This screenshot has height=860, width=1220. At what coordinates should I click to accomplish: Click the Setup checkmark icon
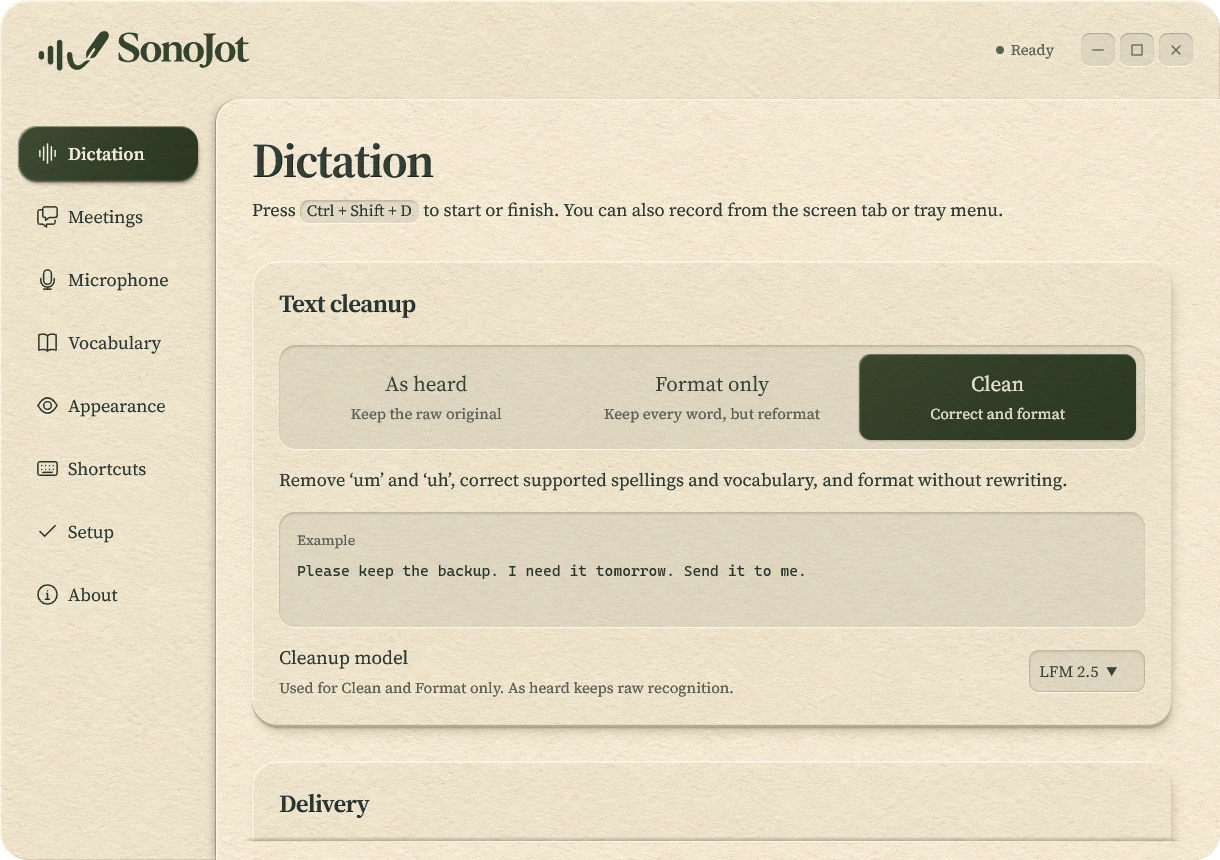pos(47,532)
